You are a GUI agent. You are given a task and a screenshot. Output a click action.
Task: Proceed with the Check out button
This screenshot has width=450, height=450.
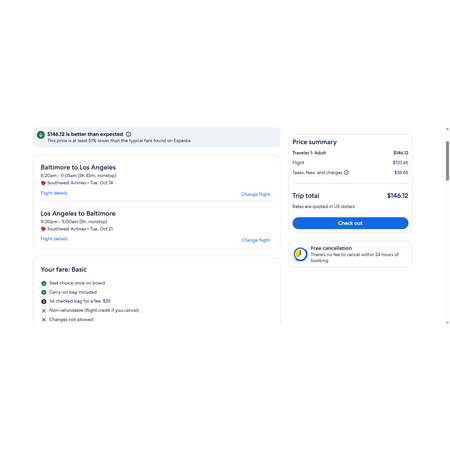tap(350, 223)
